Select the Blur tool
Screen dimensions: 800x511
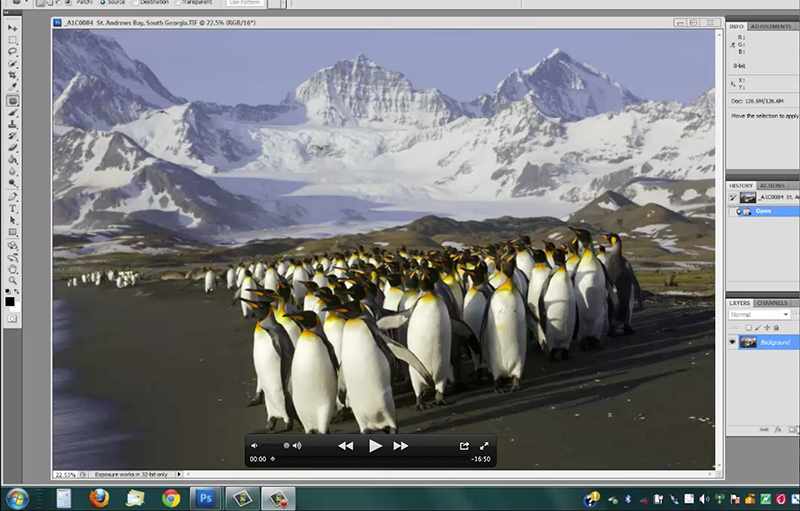pyautogui.click(x=13, y=171)
